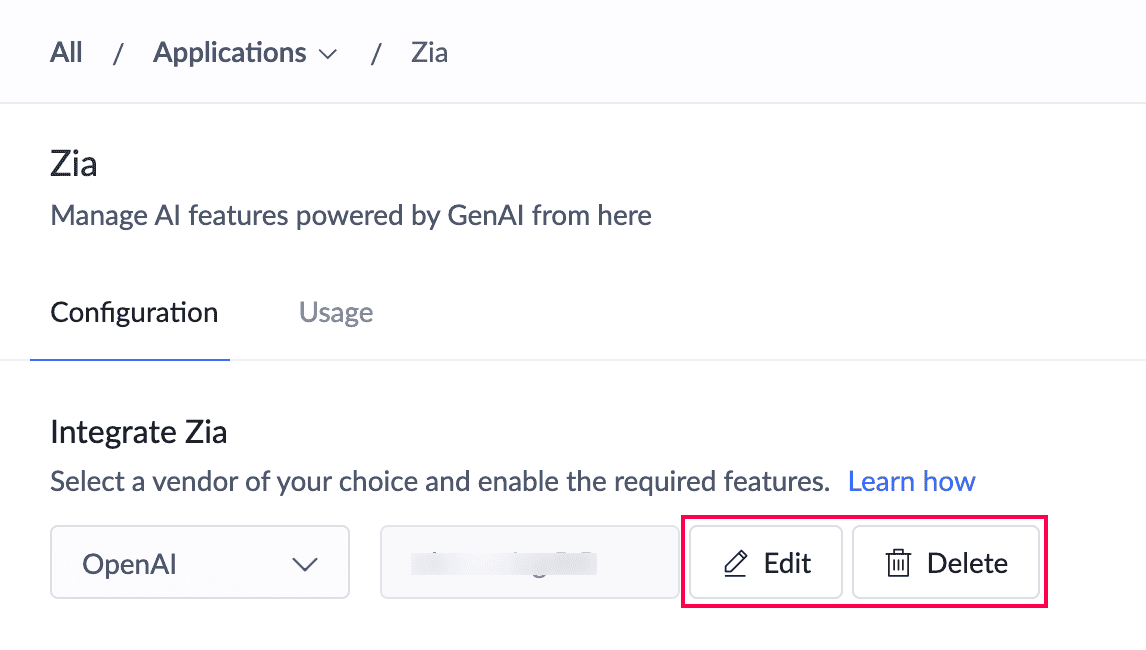1146x650 pixels.
Task: Navigate to the Applications breadcrumb
Action: click(230, 53)
